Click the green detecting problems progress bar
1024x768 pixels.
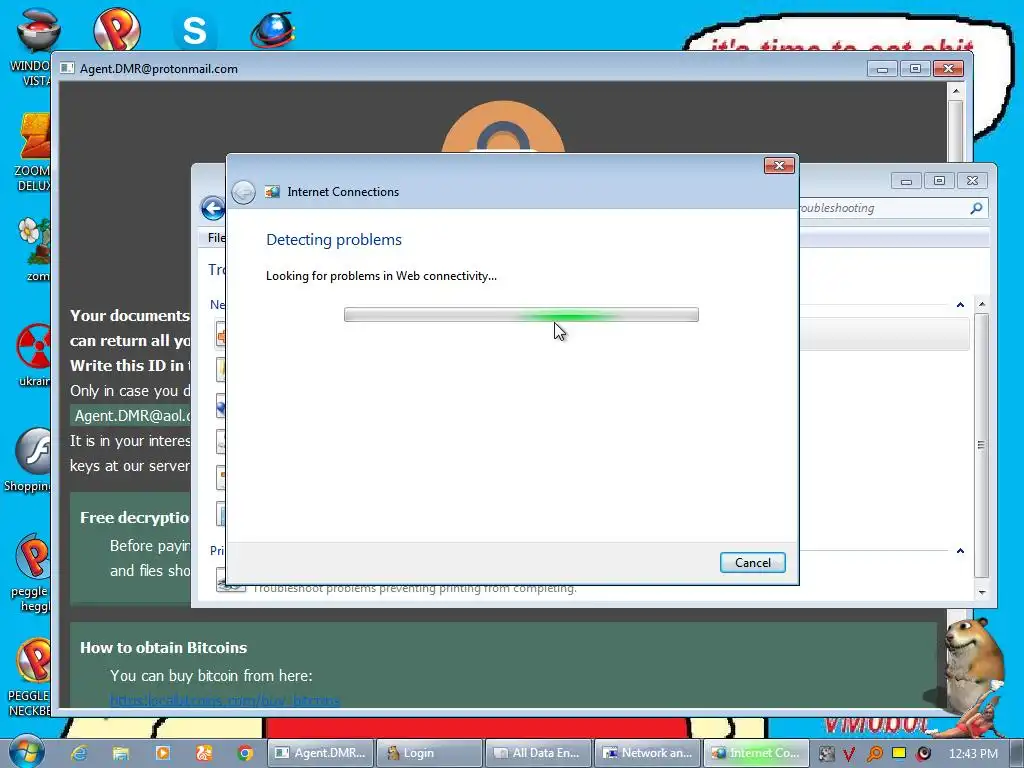click(x=521, y=315)
